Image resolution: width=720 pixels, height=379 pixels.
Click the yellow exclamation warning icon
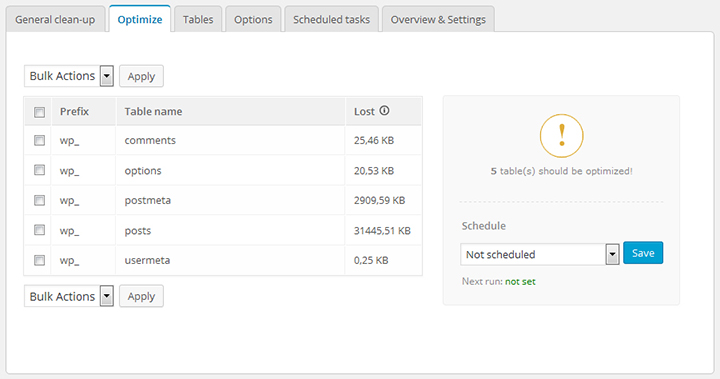[x=561, y=136]
